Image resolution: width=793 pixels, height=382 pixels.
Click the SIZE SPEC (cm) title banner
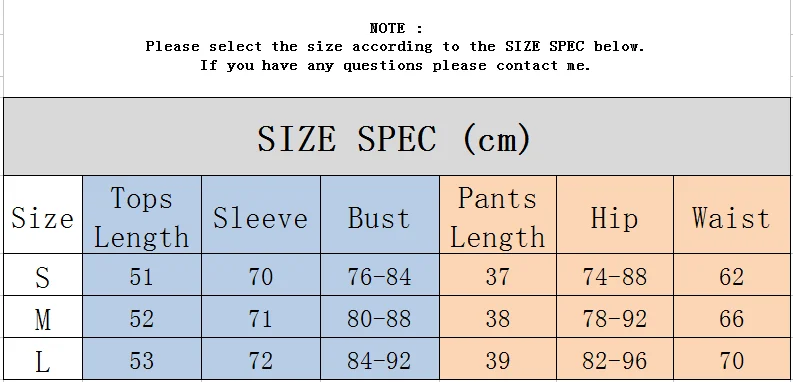pos(397,137)
